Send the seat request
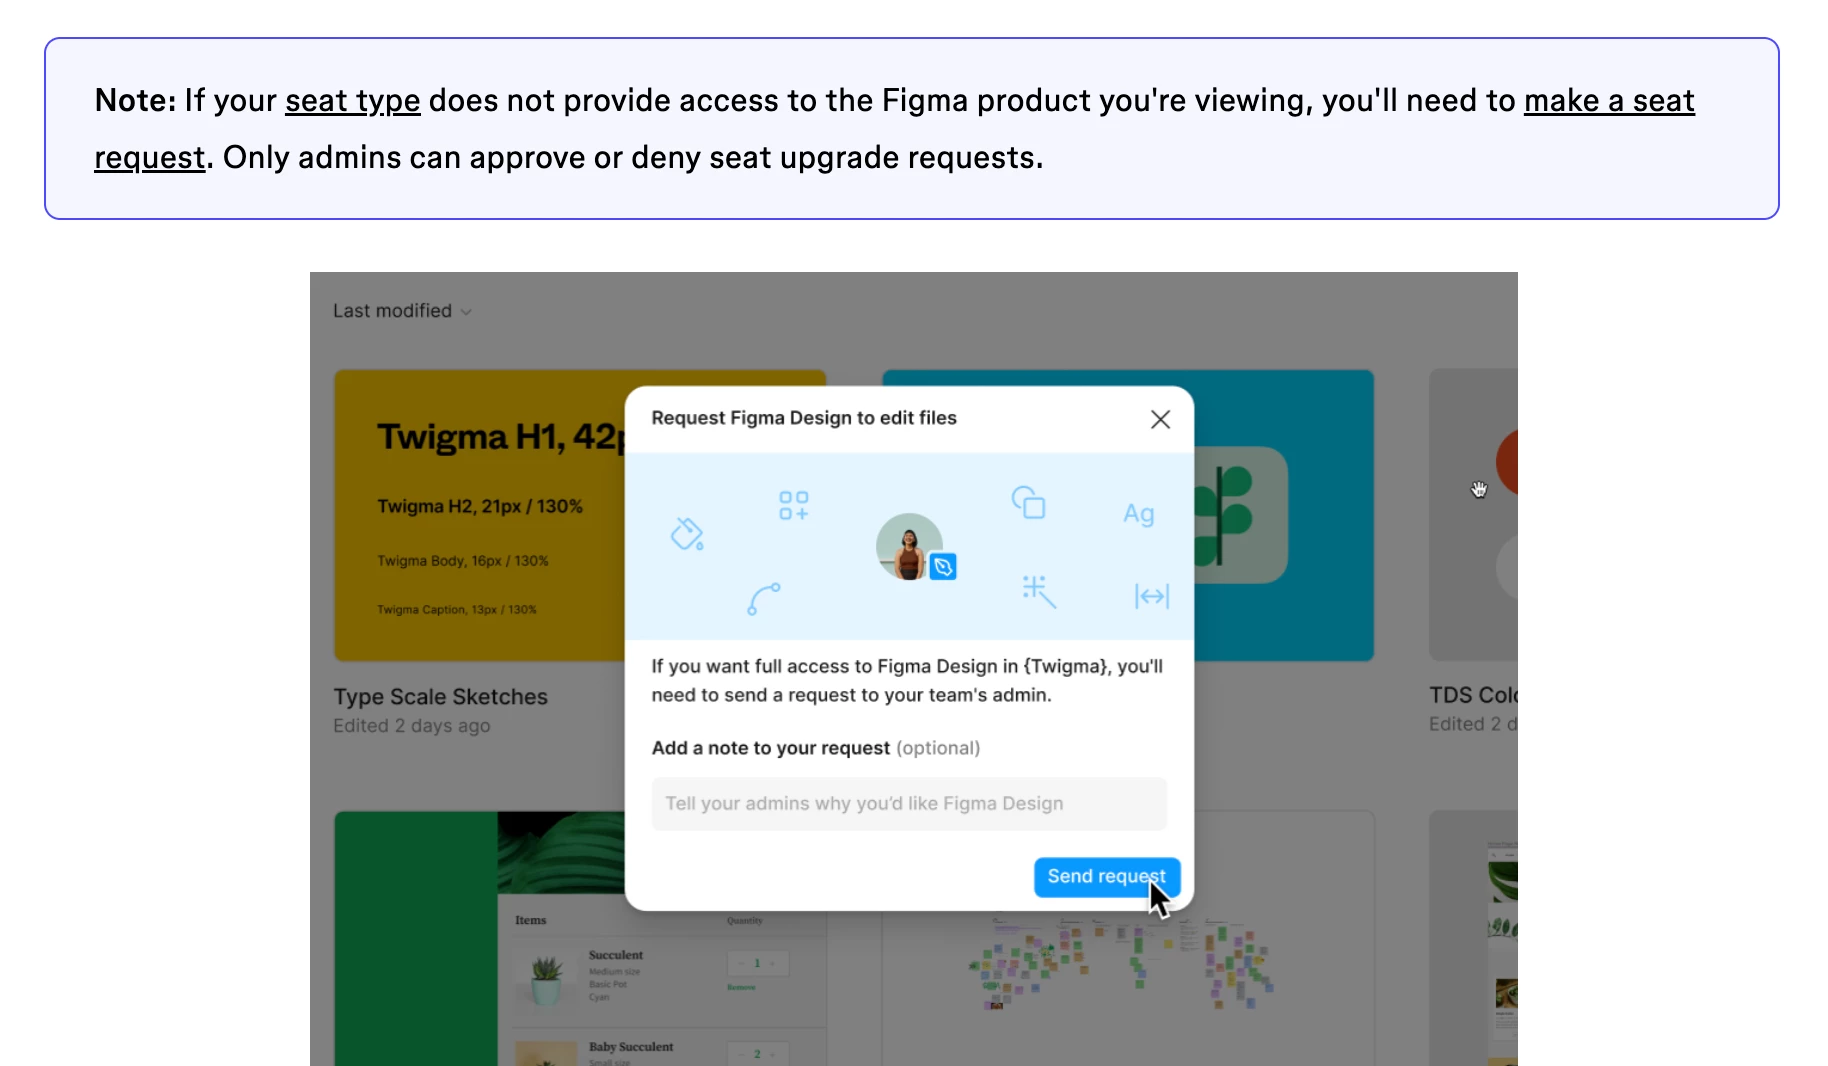This screenshot has height=1066, width=1828. coord(1106,877)
